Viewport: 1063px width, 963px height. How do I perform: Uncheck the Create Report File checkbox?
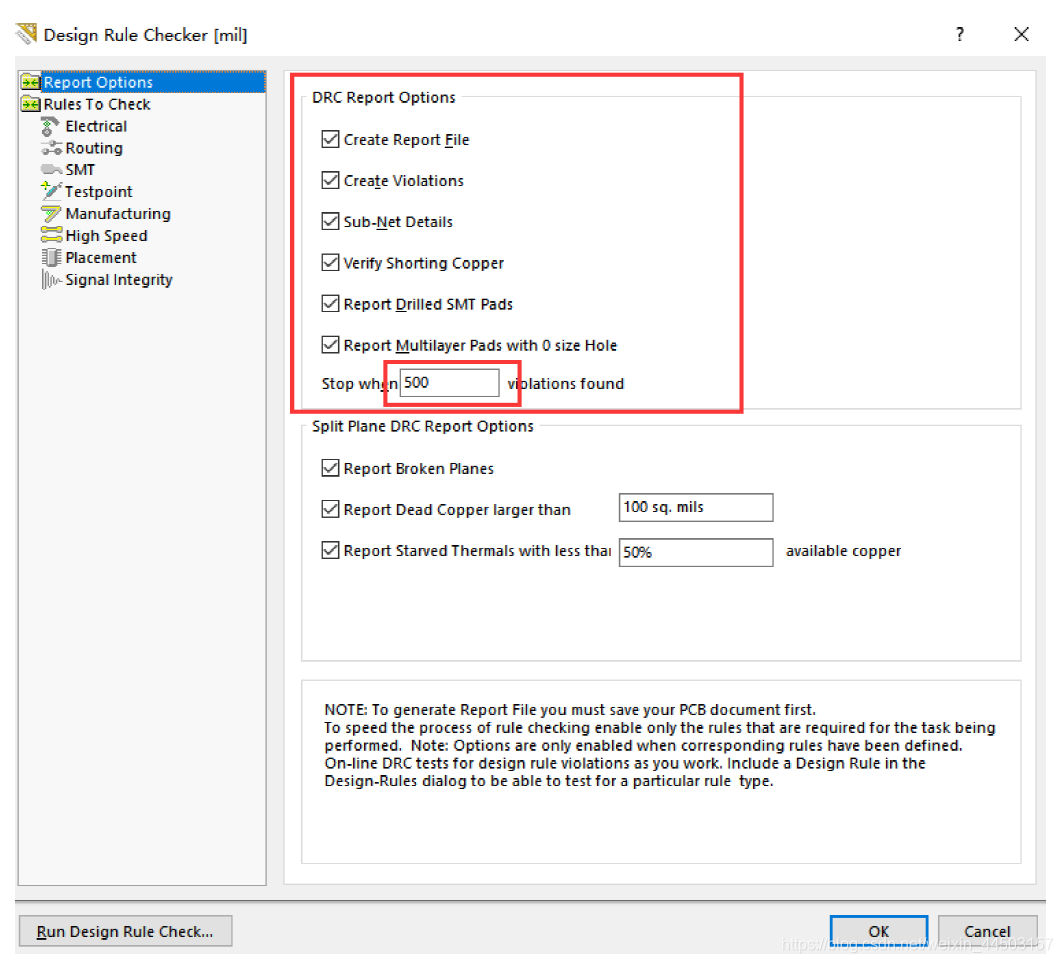coord(331,140)
